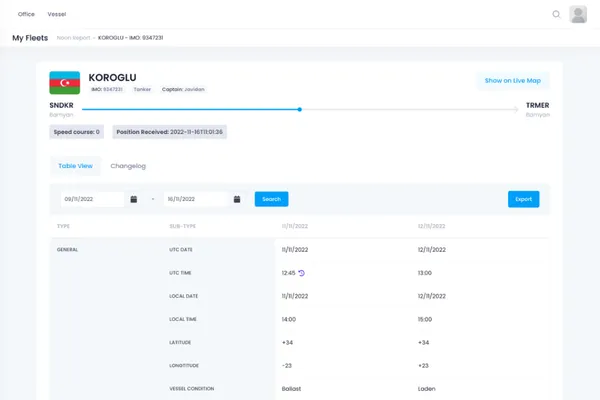Screen dimensions: 600x400
Task: Click the IMO: 9347231 tag
Action: (106, 89)
